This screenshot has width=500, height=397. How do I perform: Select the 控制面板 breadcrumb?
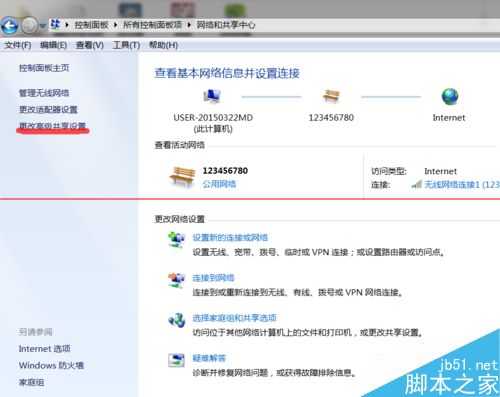(x=91, y=25)
